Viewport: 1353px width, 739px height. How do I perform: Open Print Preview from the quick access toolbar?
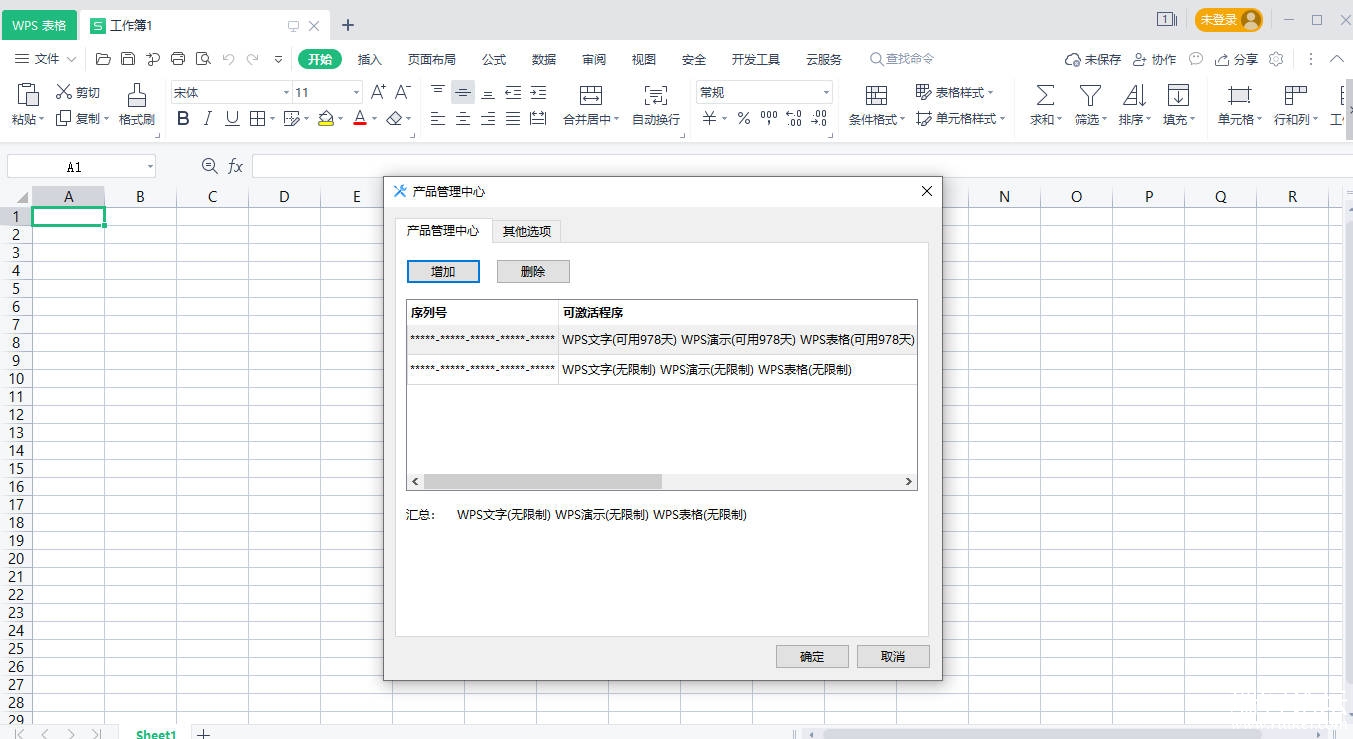coord(203,59)
